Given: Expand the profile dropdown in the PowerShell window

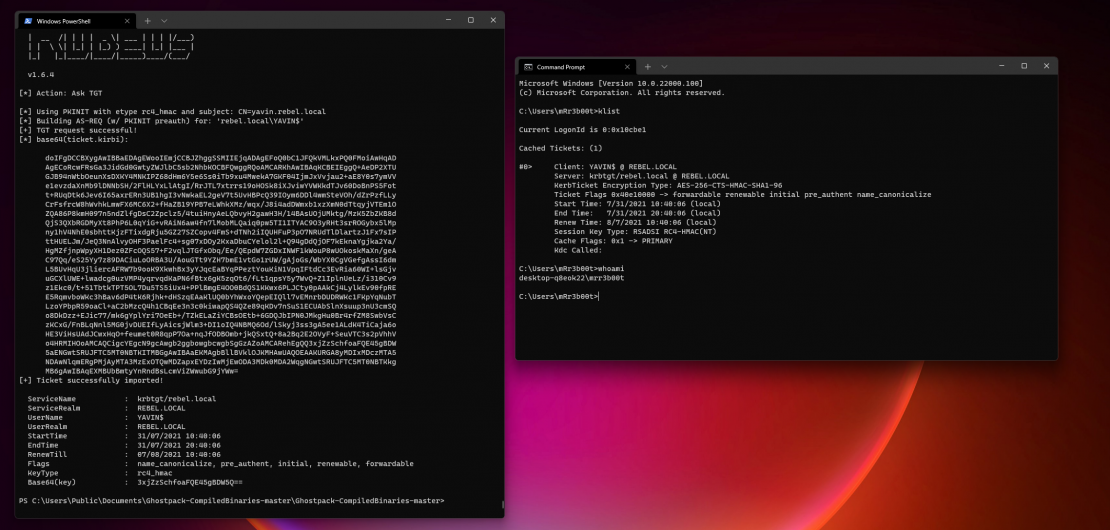Looking at the screenshot, I should pyautogui.click(x=165, y=20).
